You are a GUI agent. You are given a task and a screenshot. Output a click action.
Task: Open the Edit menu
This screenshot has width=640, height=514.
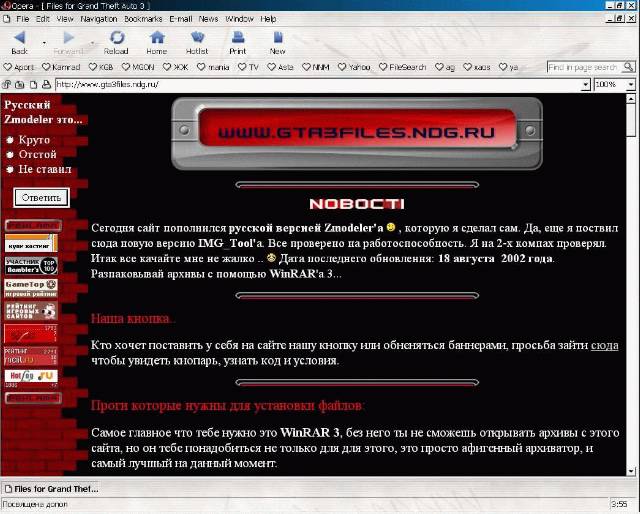point(42,19)
